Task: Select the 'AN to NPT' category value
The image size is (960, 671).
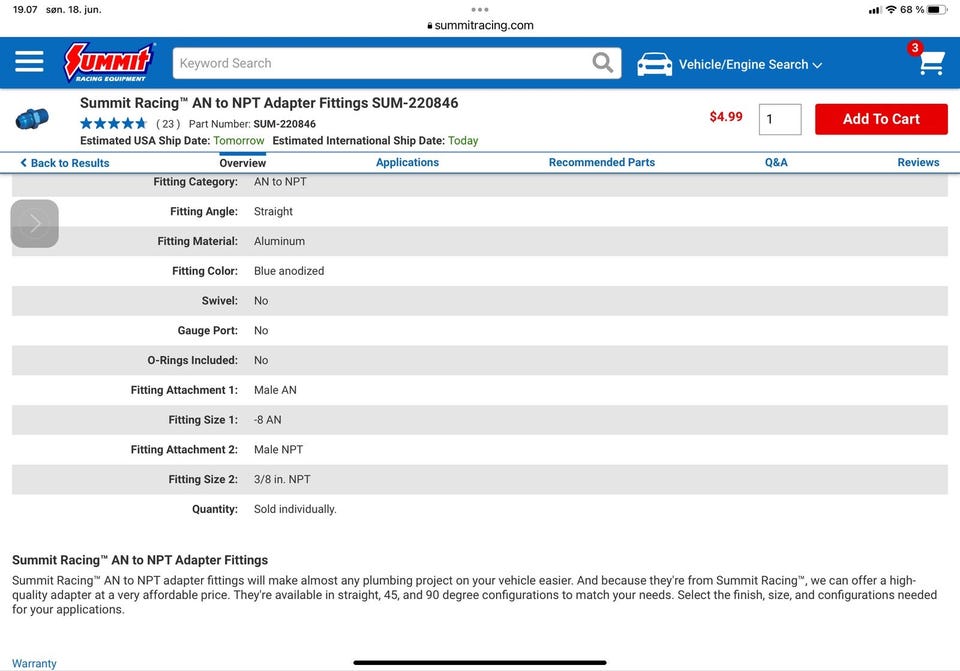Action: 280,182
